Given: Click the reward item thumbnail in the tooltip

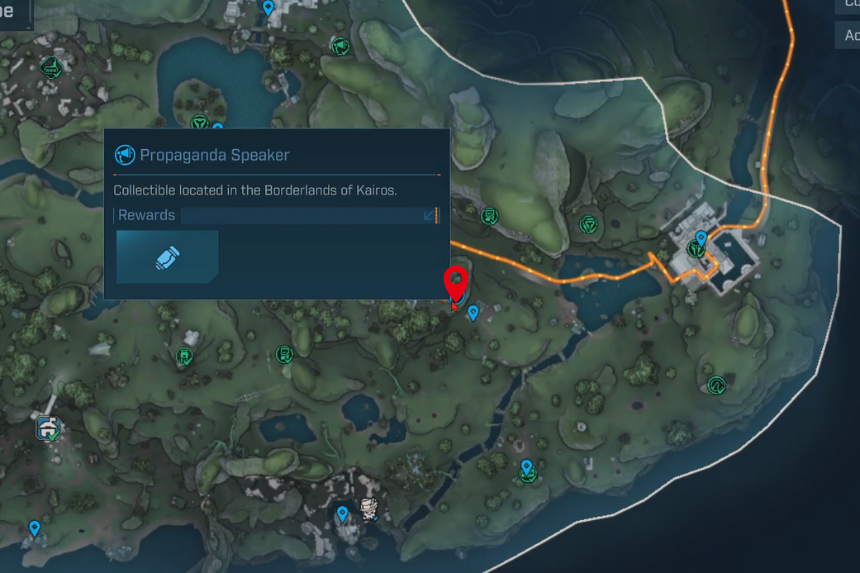Looking at the screenshot, I should (167, 257).
